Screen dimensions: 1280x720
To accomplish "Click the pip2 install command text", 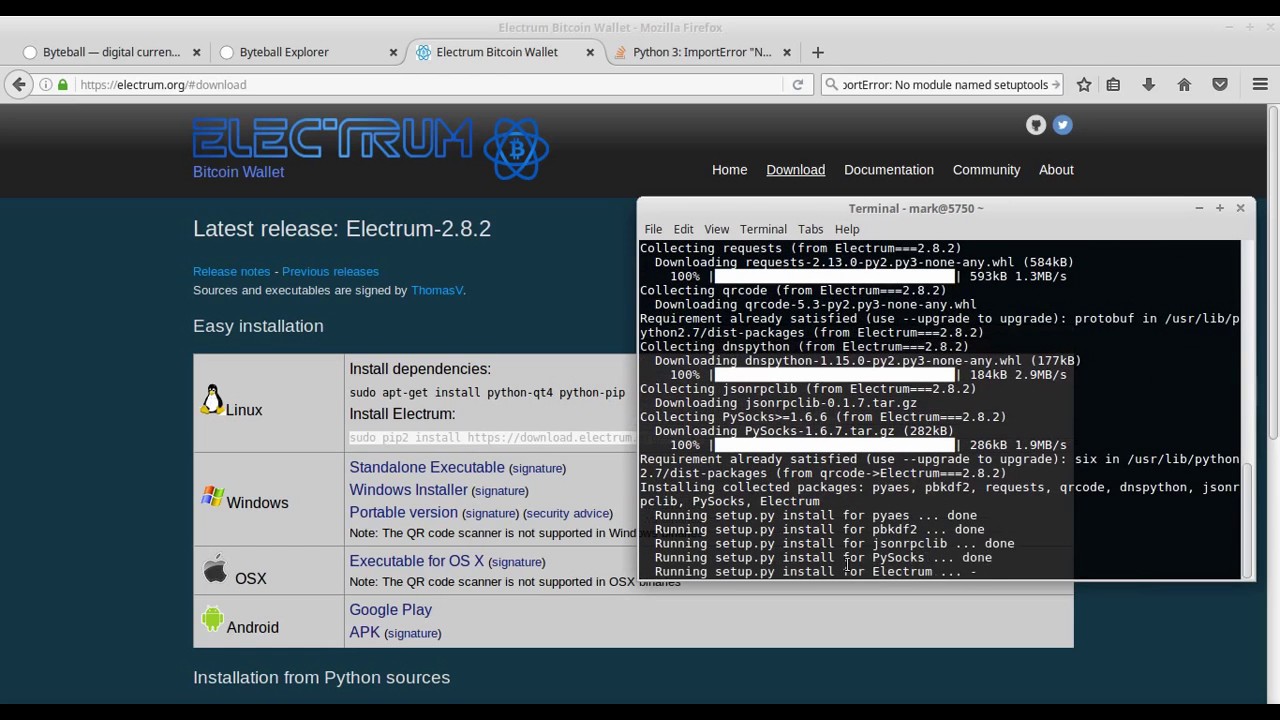I will pos(492,437).
